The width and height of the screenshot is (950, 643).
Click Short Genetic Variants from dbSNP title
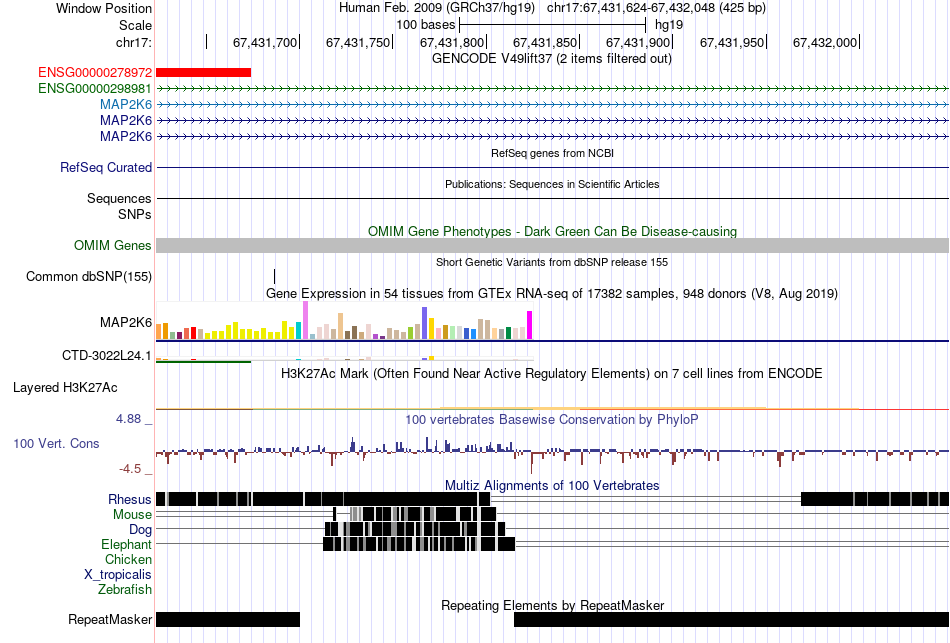click(x=552, y=262)
